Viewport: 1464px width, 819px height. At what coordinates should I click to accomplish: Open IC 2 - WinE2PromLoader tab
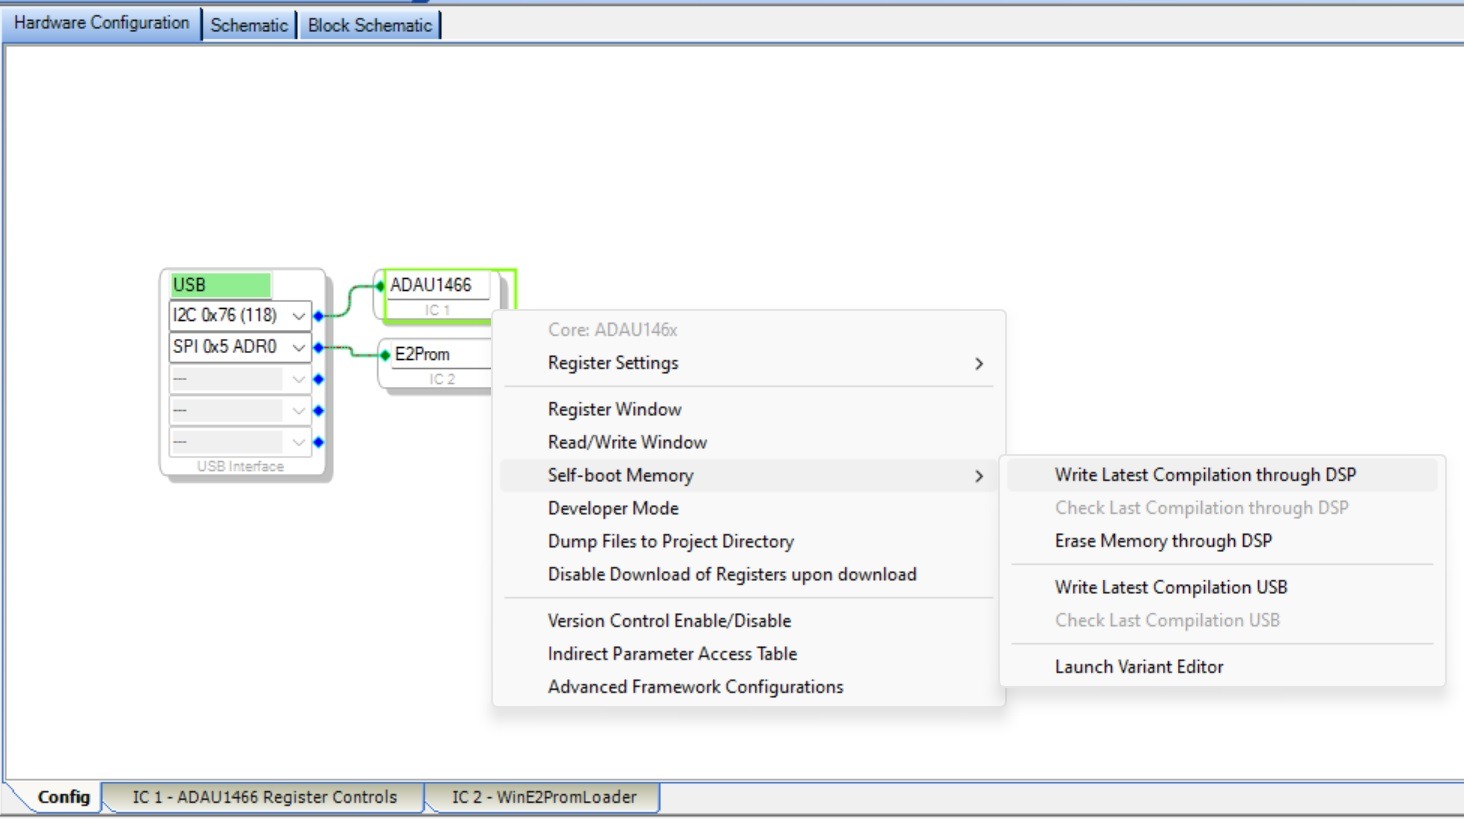pos(544,797)
